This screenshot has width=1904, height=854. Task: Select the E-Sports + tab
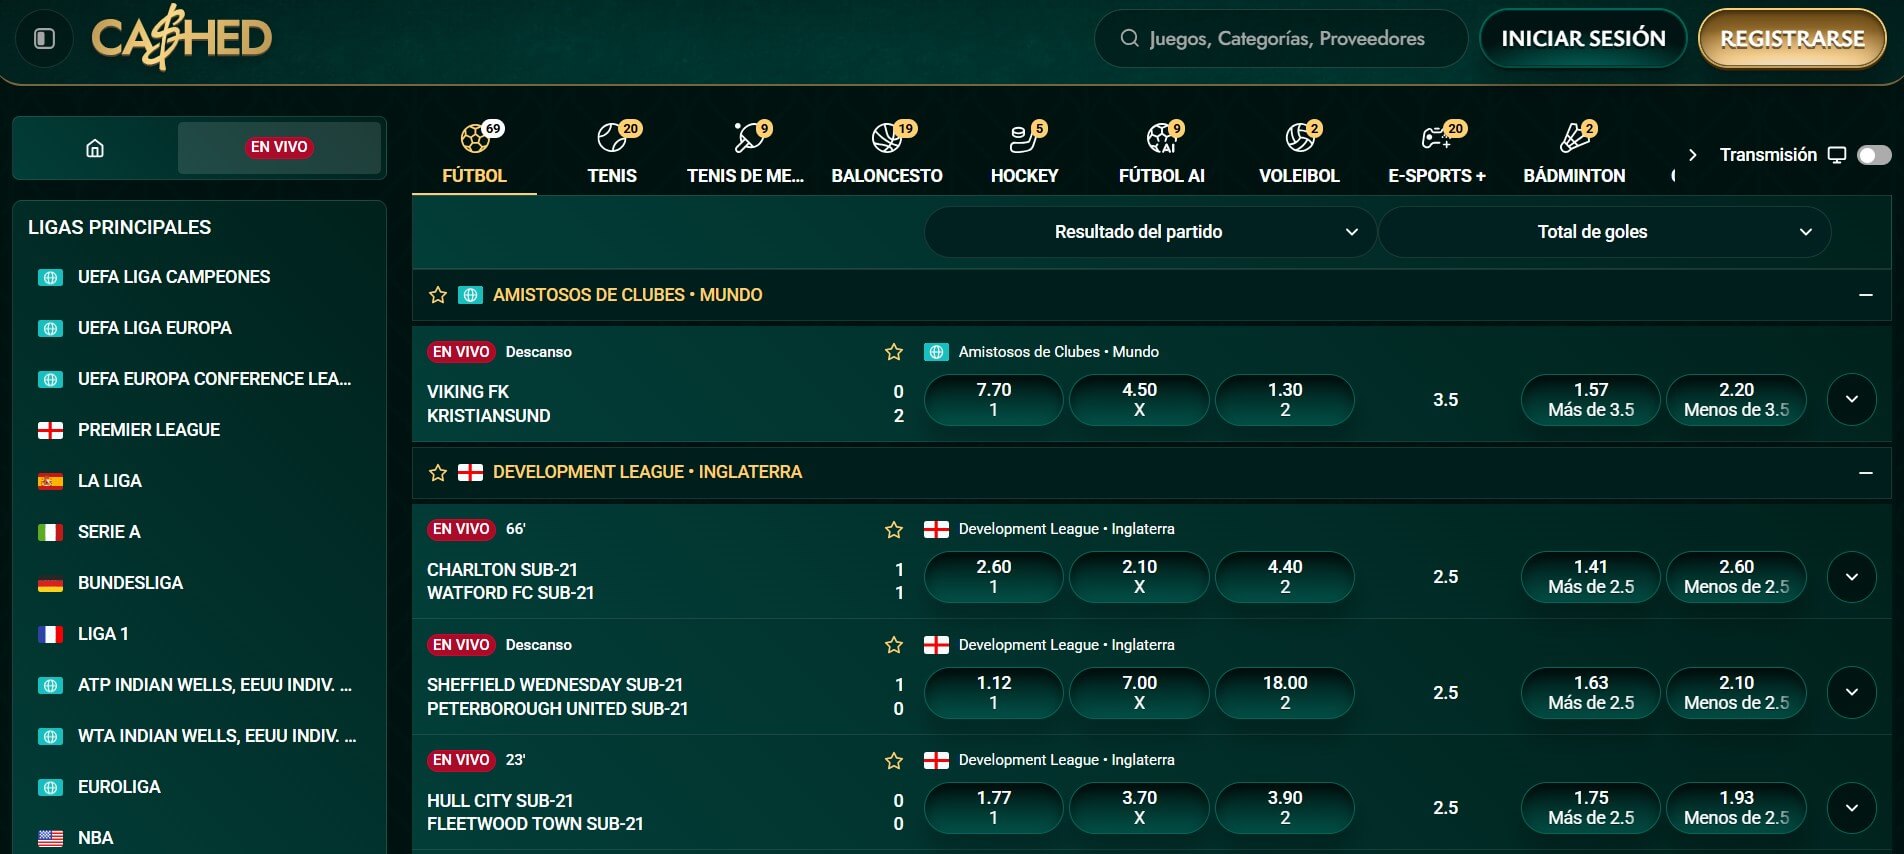coord(1437,153)
